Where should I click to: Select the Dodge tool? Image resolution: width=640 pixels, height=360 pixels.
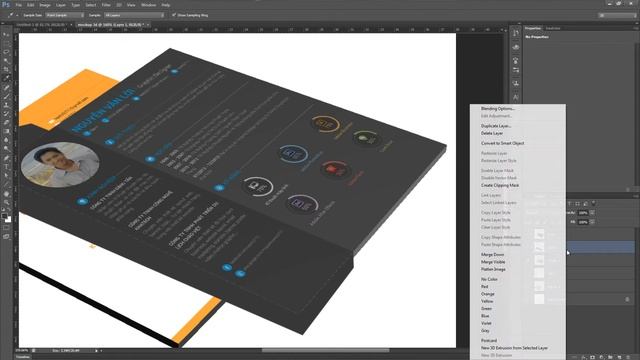[6, 149]
